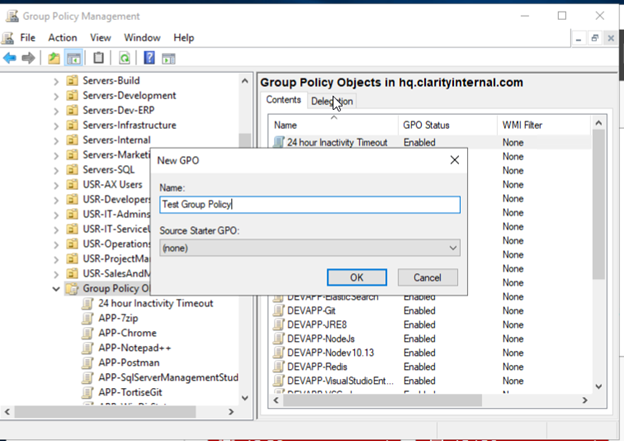Viewport: 624px width, 441px height.
Task: Select APP-Notepad++ in the tree
Action: tap(135, 348)
